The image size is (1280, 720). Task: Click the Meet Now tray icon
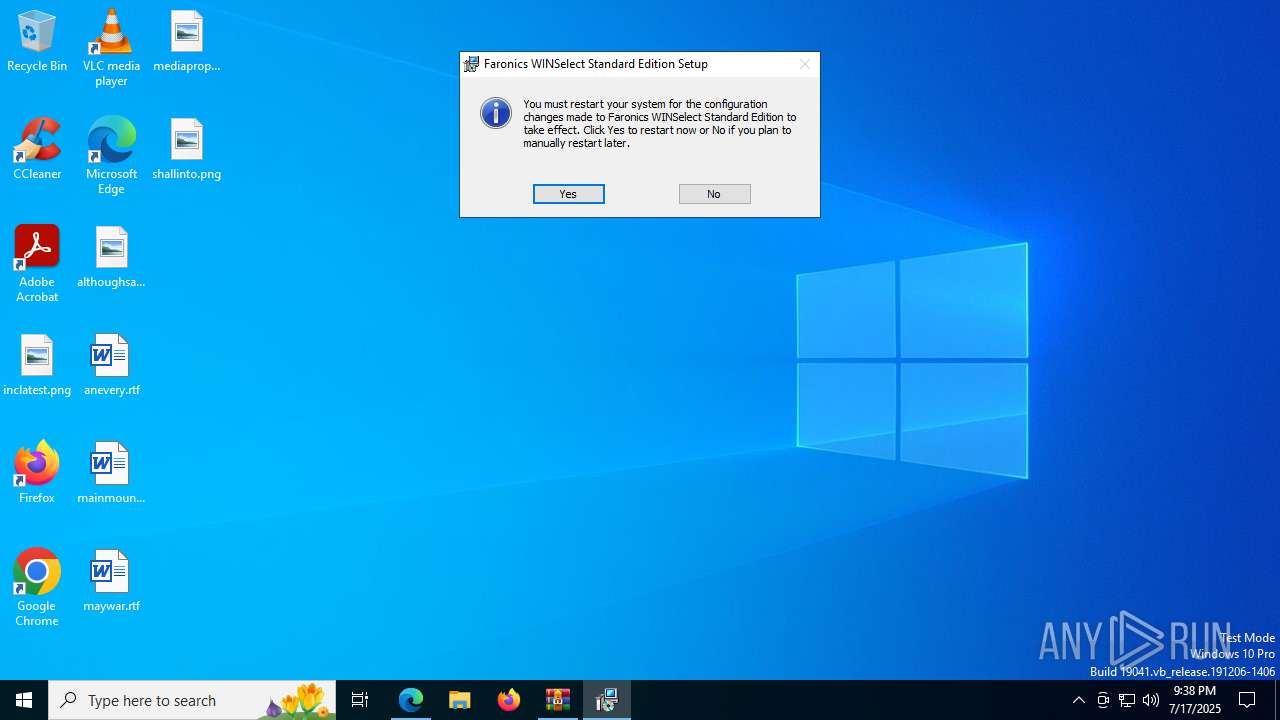tap(1103, 700)
